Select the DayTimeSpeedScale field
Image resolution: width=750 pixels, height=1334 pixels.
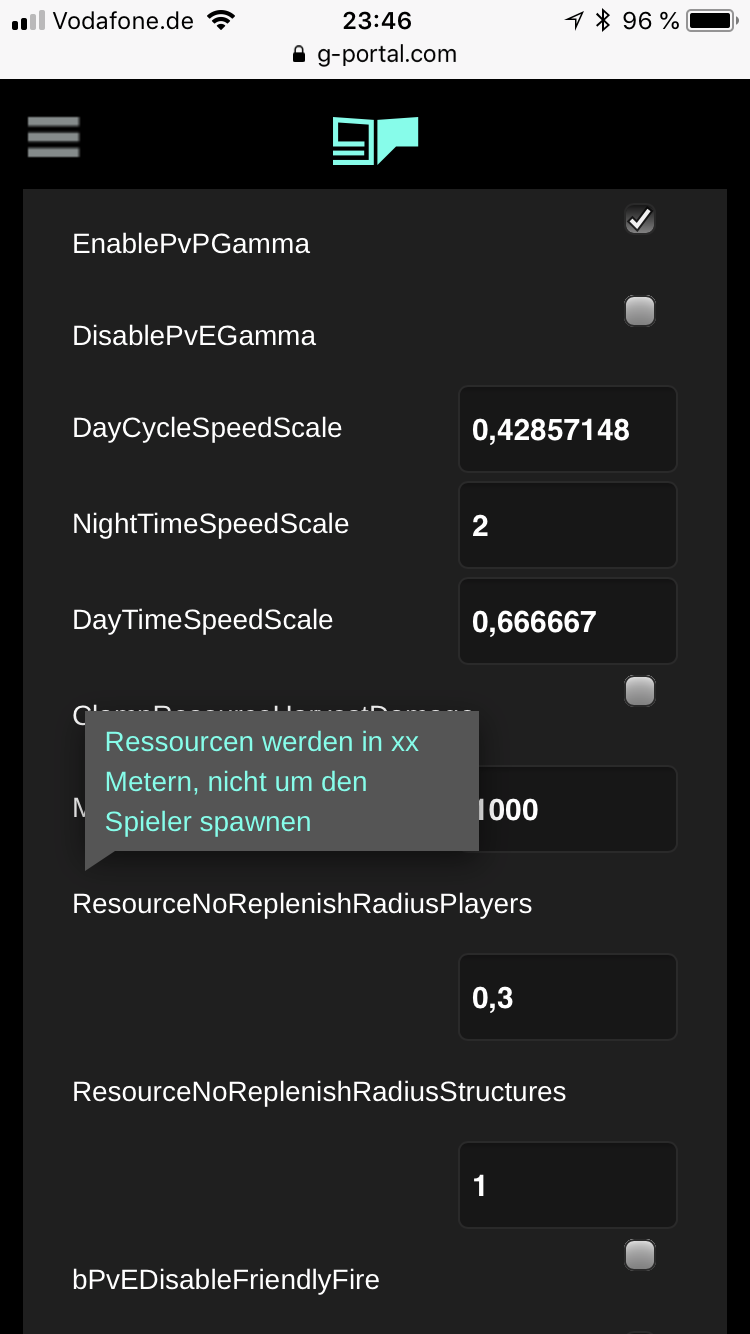click(568, 621)
